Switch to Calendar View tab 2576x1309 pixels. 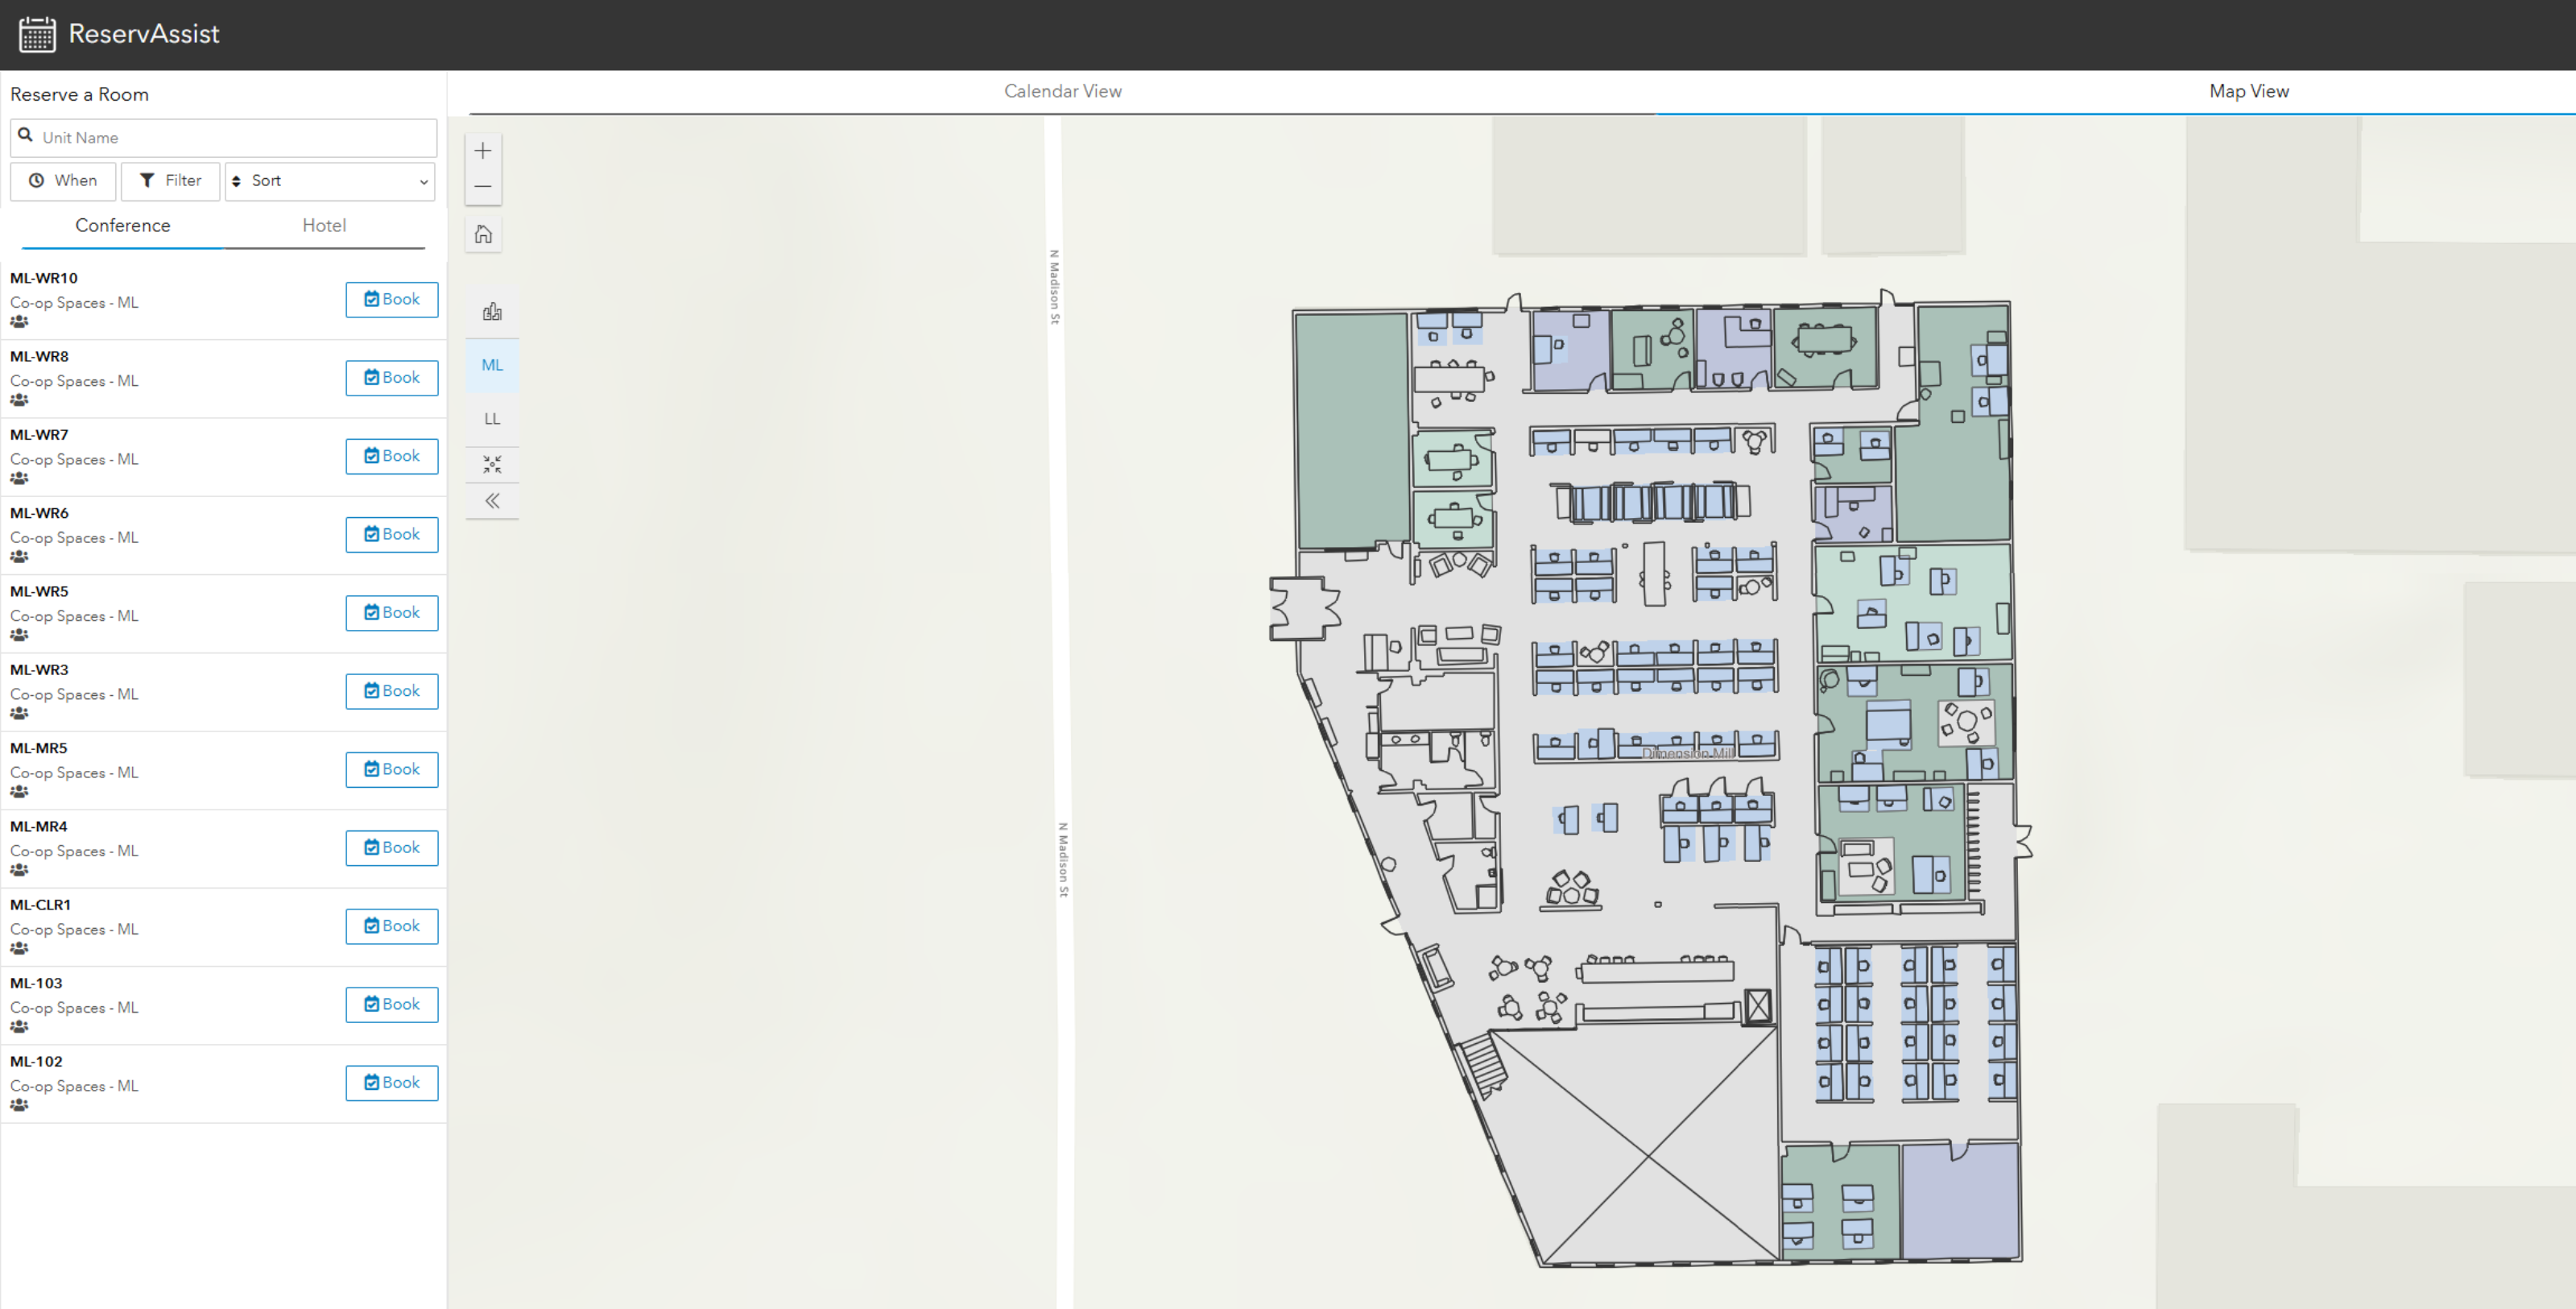click(1062, 91)
